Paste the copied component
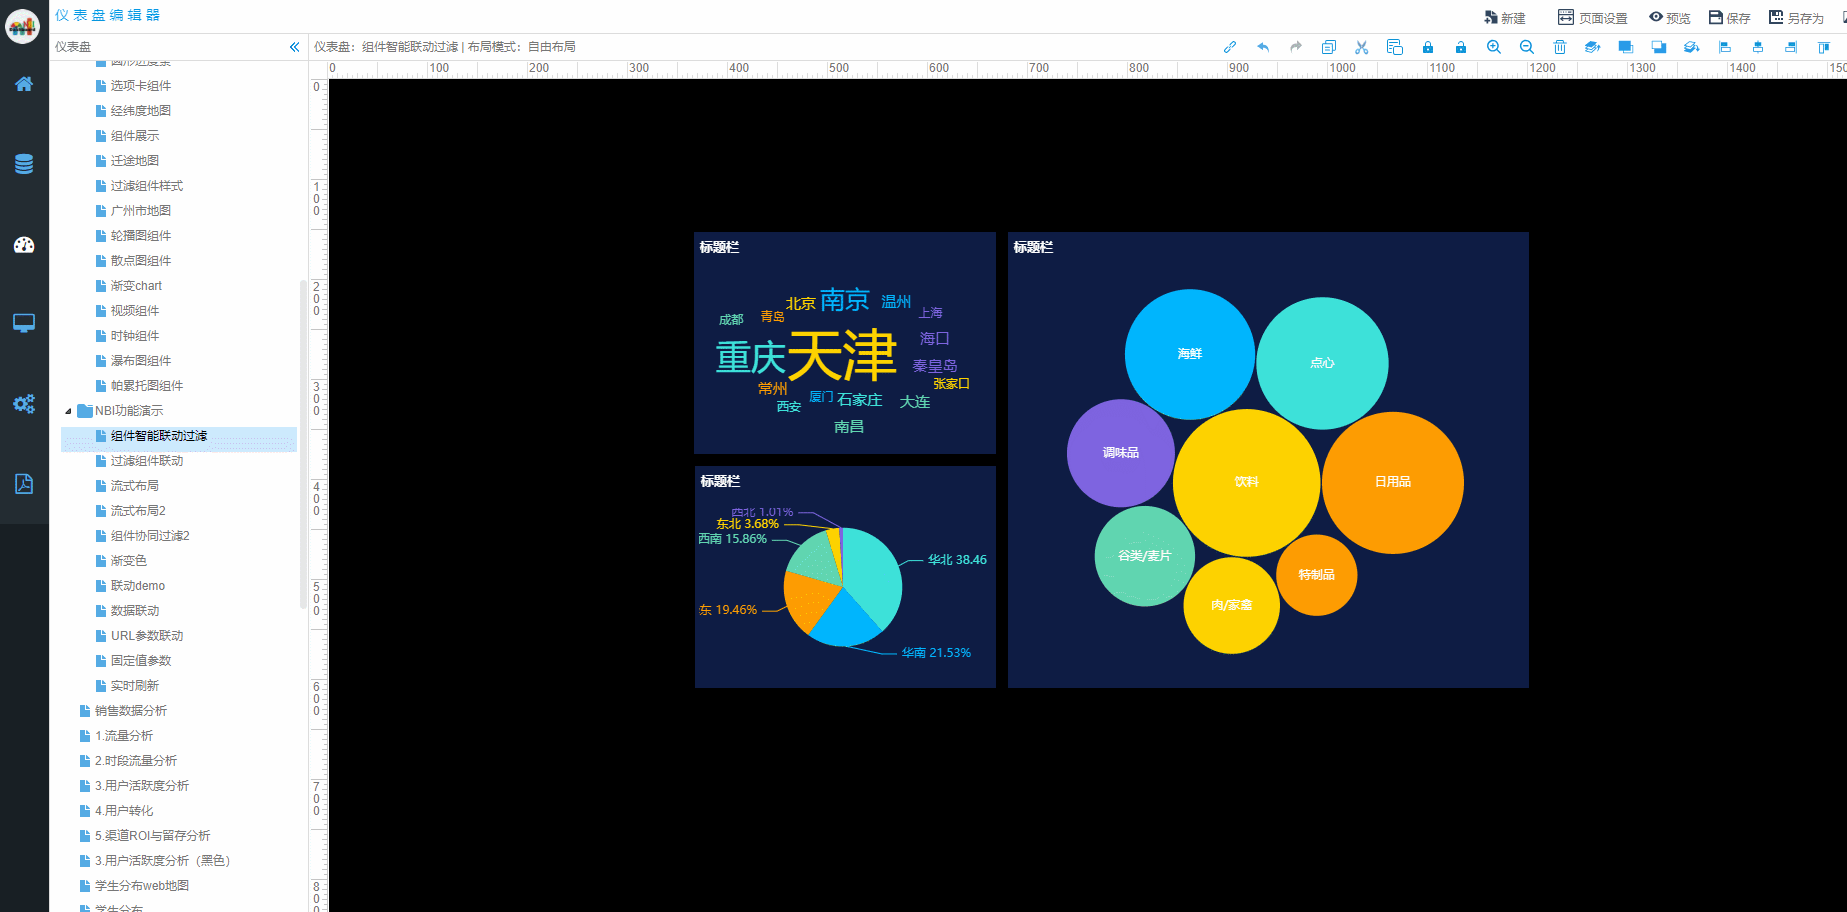1847x912 pixels. click(x=1395, y=47)
